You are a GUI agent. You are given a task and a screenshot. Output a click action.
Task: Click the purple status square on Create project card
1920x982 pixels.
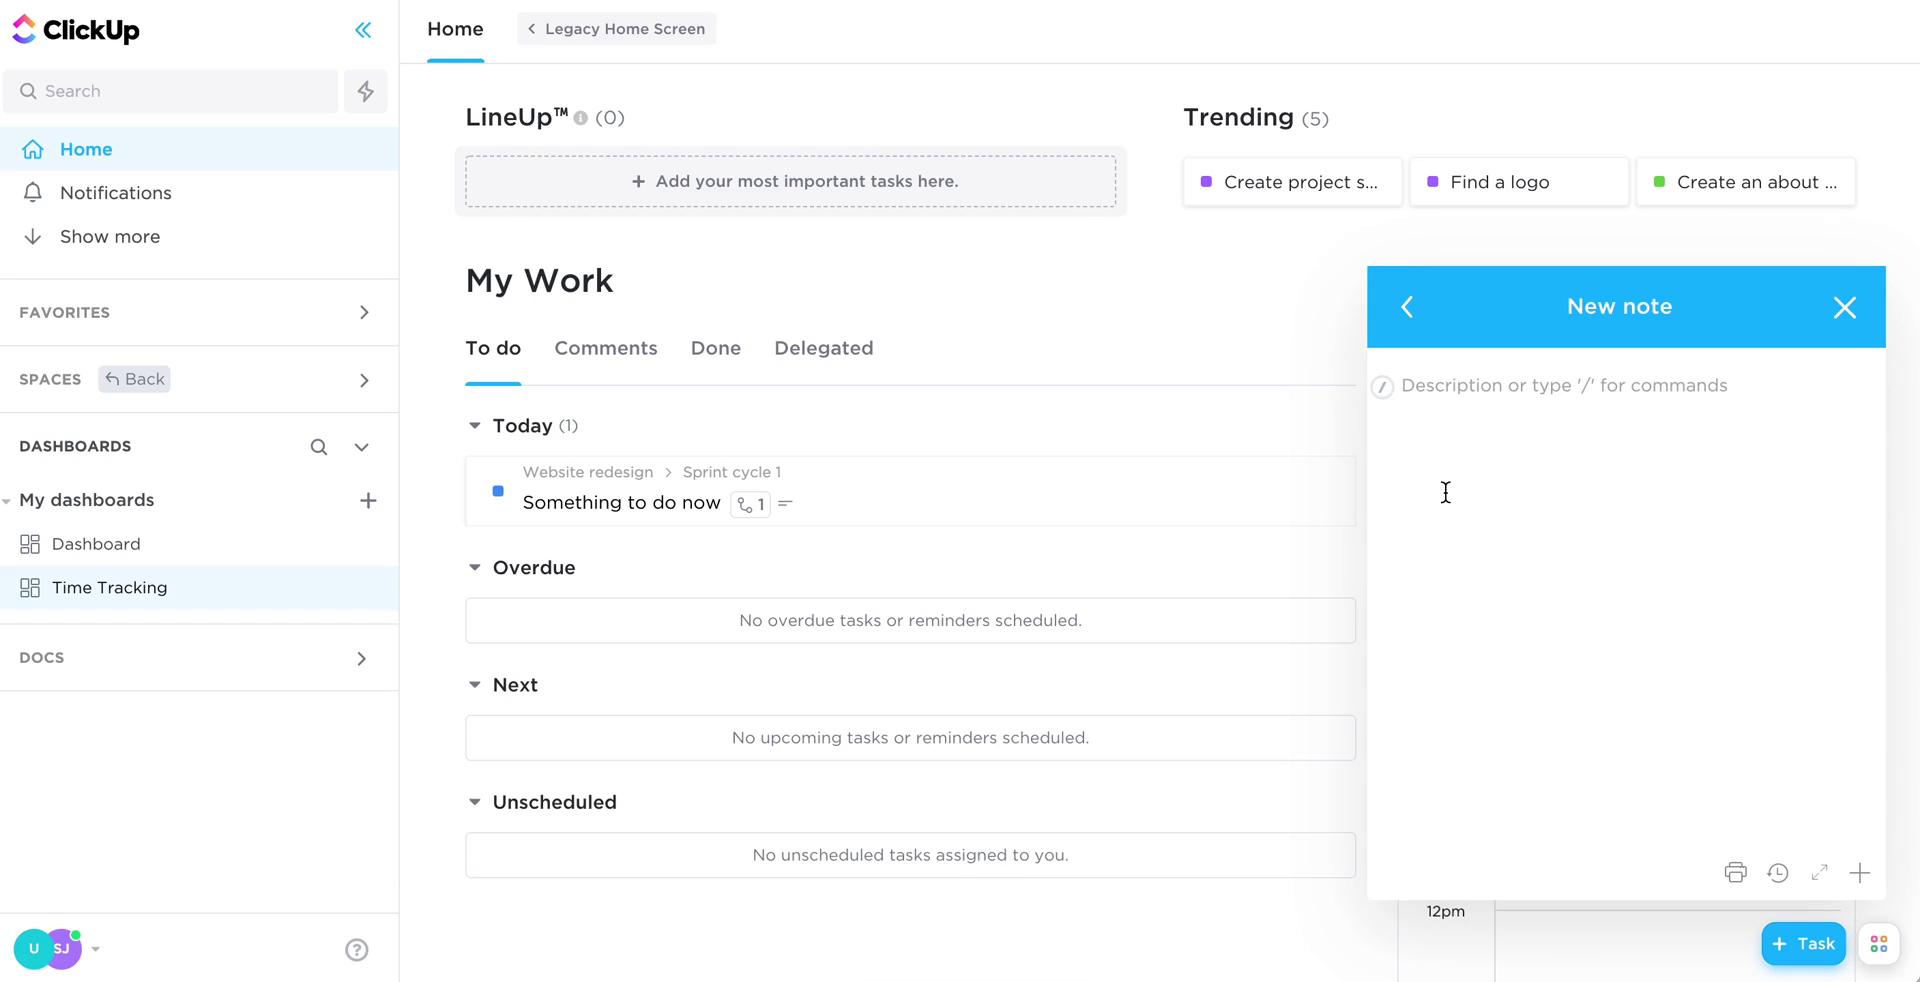[x=1206, y=182]
